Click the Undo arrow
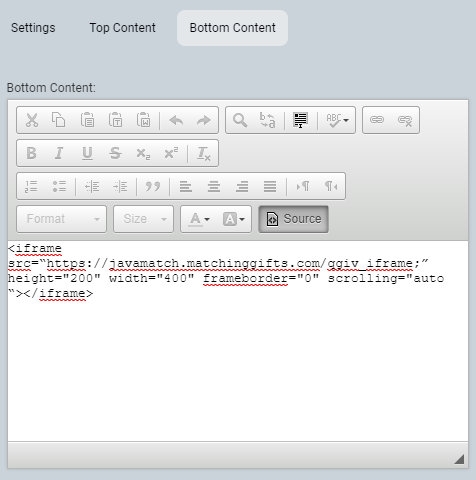 (x=176, y=120)
